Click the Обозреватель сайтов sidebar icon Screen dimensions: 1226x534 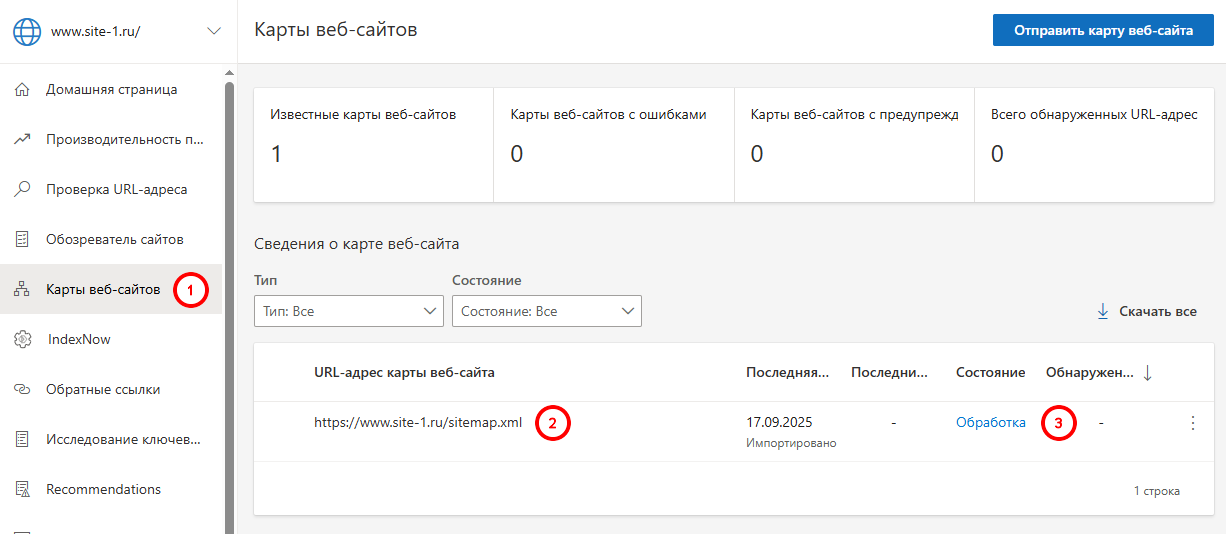point(22,239)
